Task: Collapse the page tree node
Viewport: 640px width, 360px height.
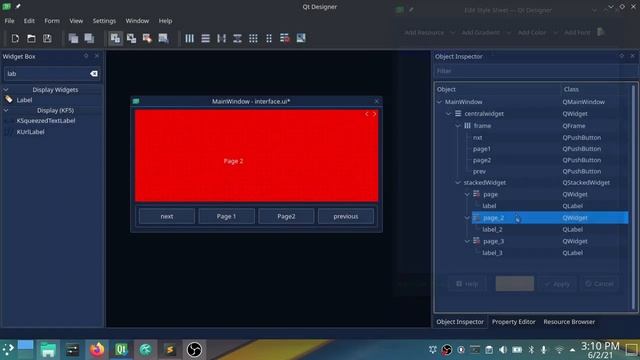Action: [467, 194]
